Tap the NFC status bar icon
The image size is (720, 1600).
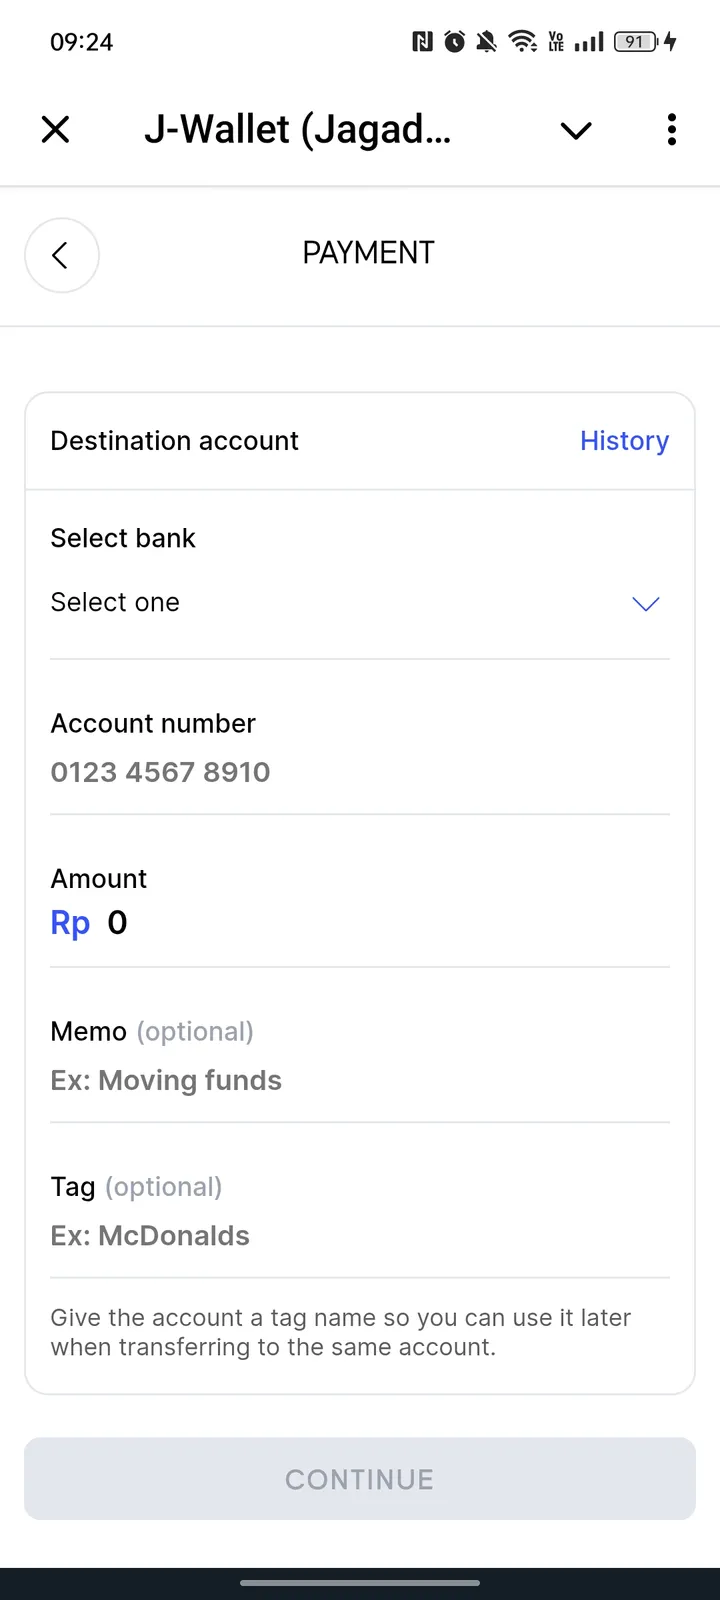pyautogui.click(x=422, y=42)
